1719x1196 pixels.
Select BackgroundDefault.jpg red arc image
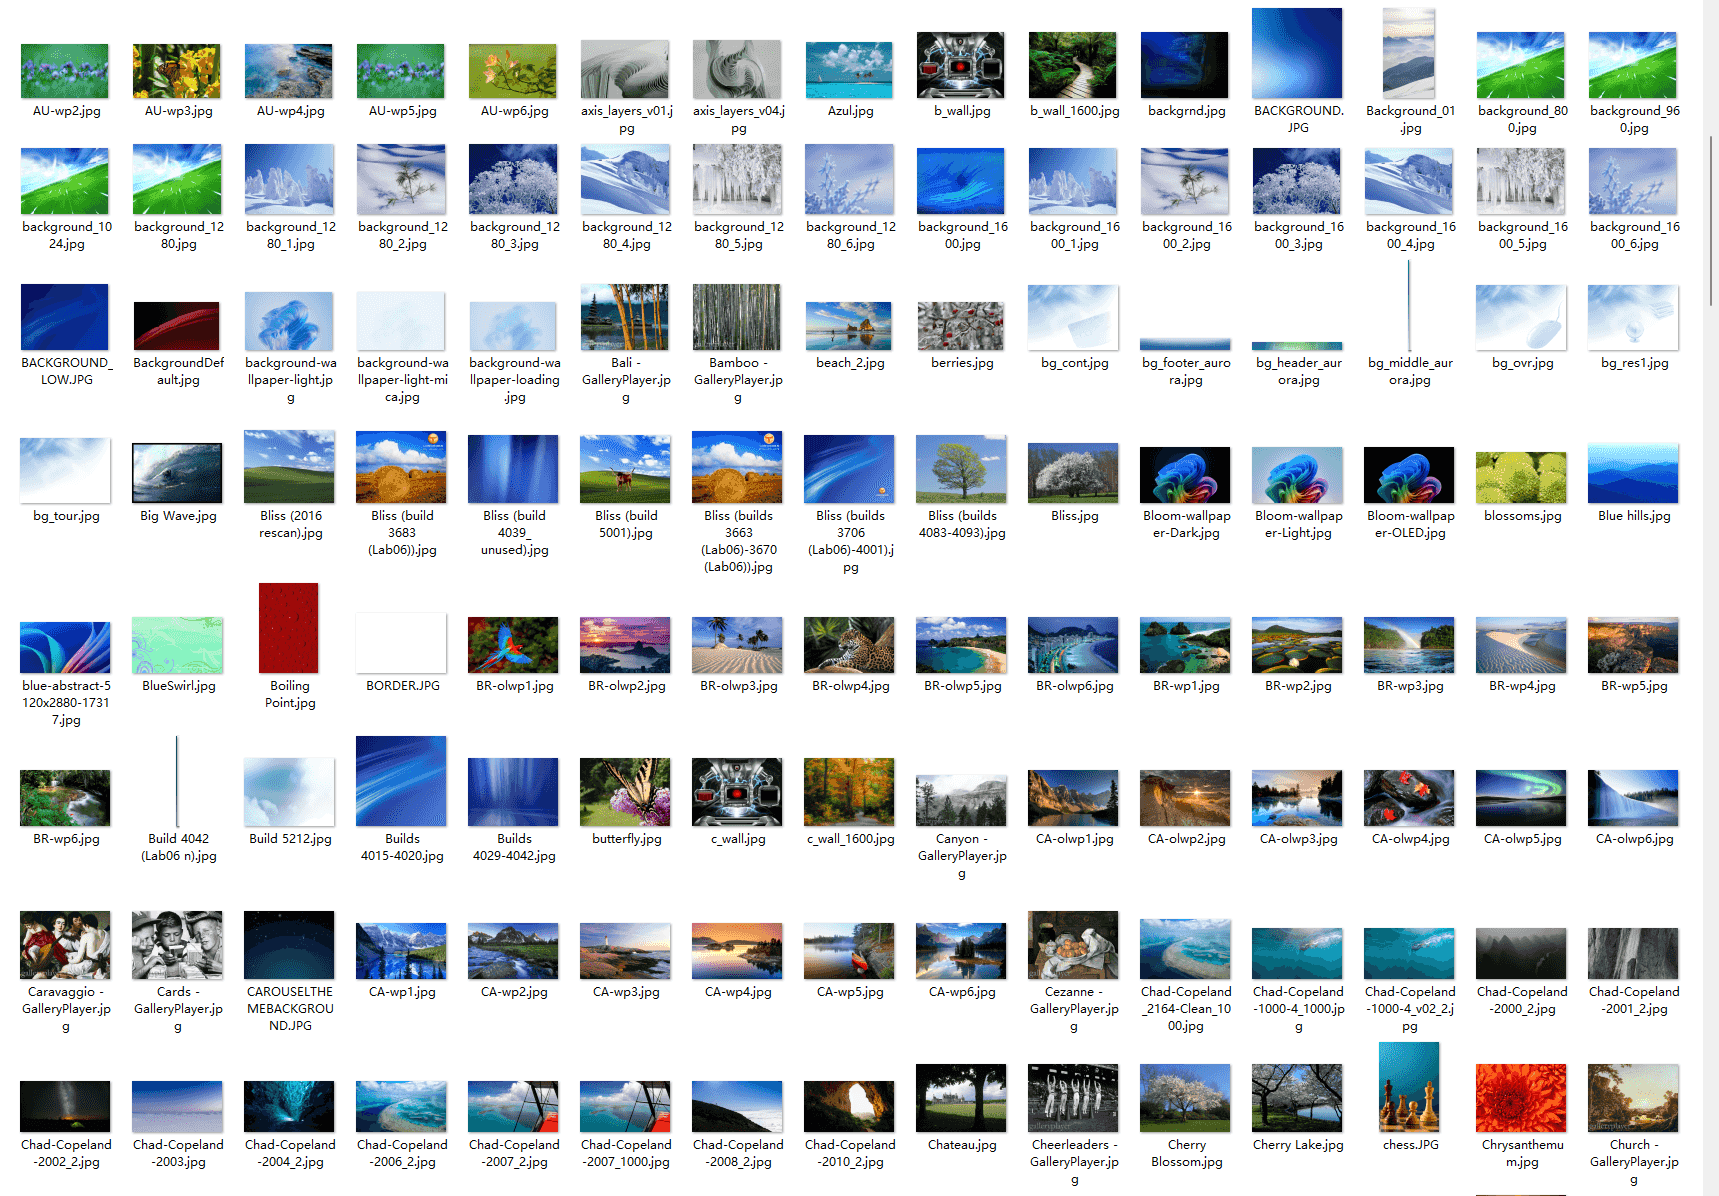tap(177, 326)
